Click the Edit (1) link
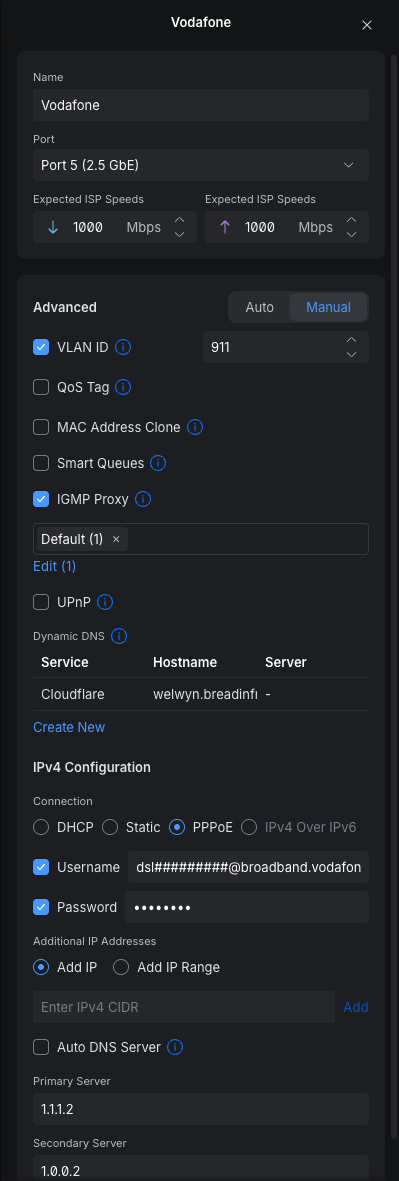 tap(54, 566)
